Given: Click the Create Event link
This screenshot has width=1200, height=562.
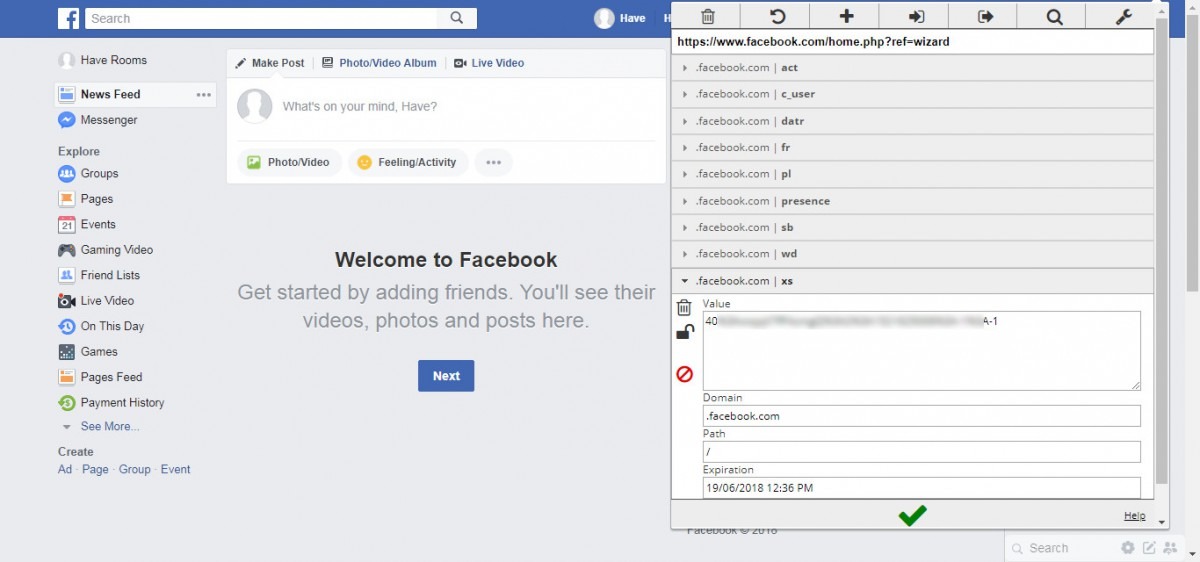Looking at the screenshot, I should coord(175,469).
